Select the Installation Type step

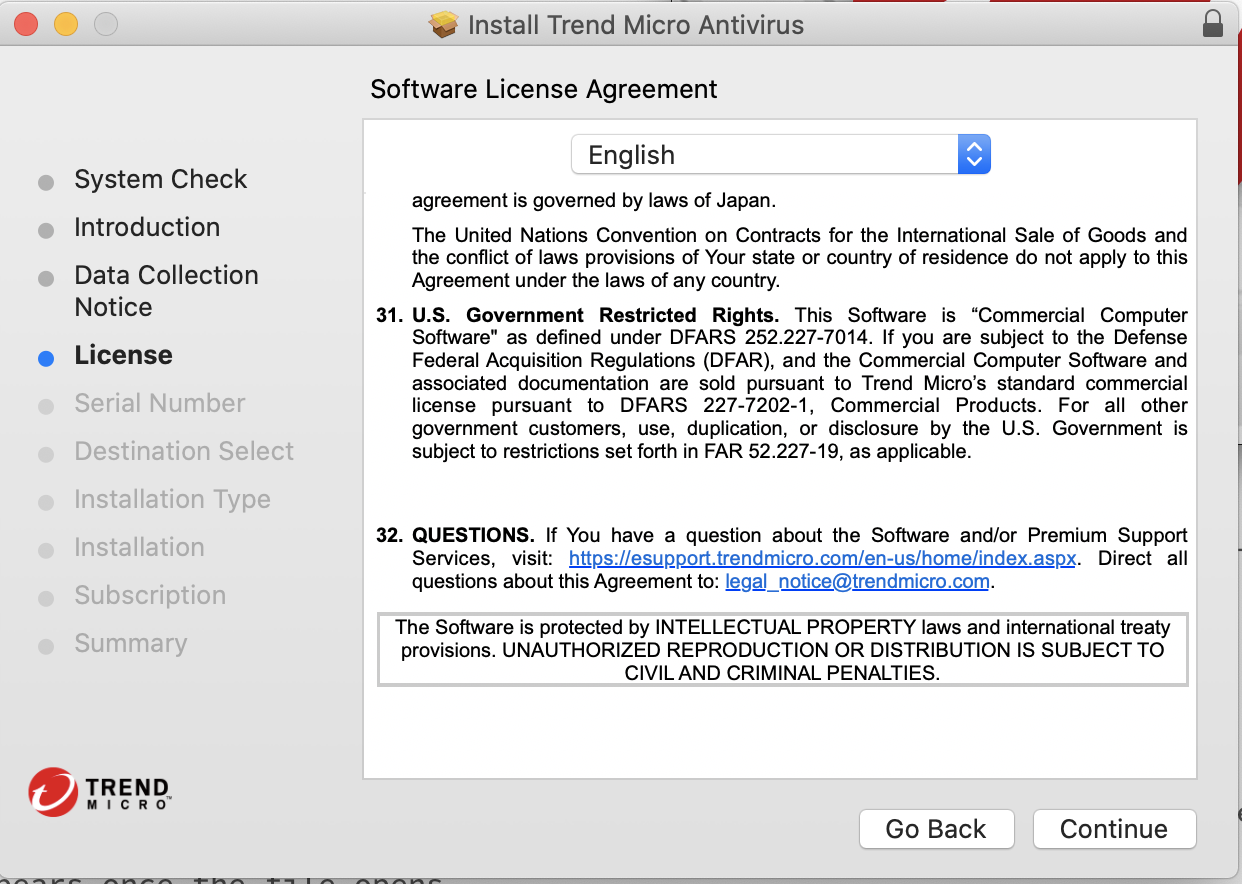click(x=172, y=499)
